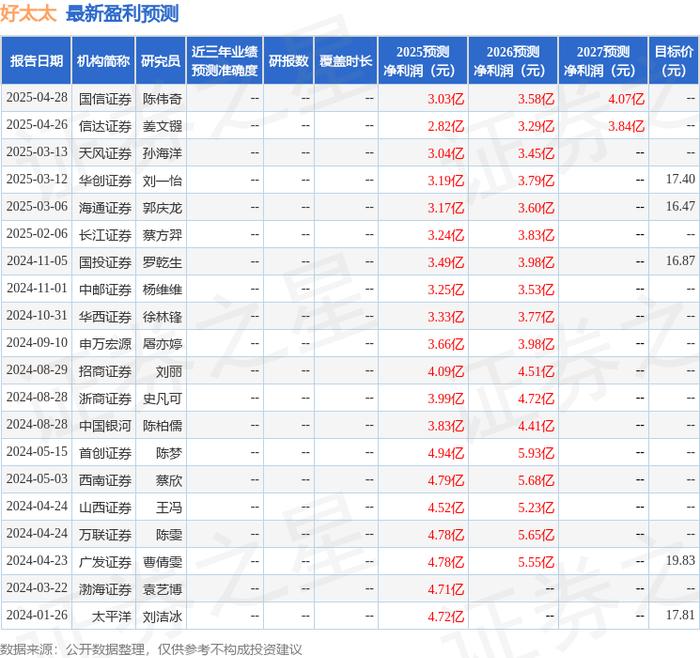Image resolution: width=700 pixels, height=658 pixels.
Task: Click the 近三年业绩预测准确度 column header
Action: tap(225, 61)
